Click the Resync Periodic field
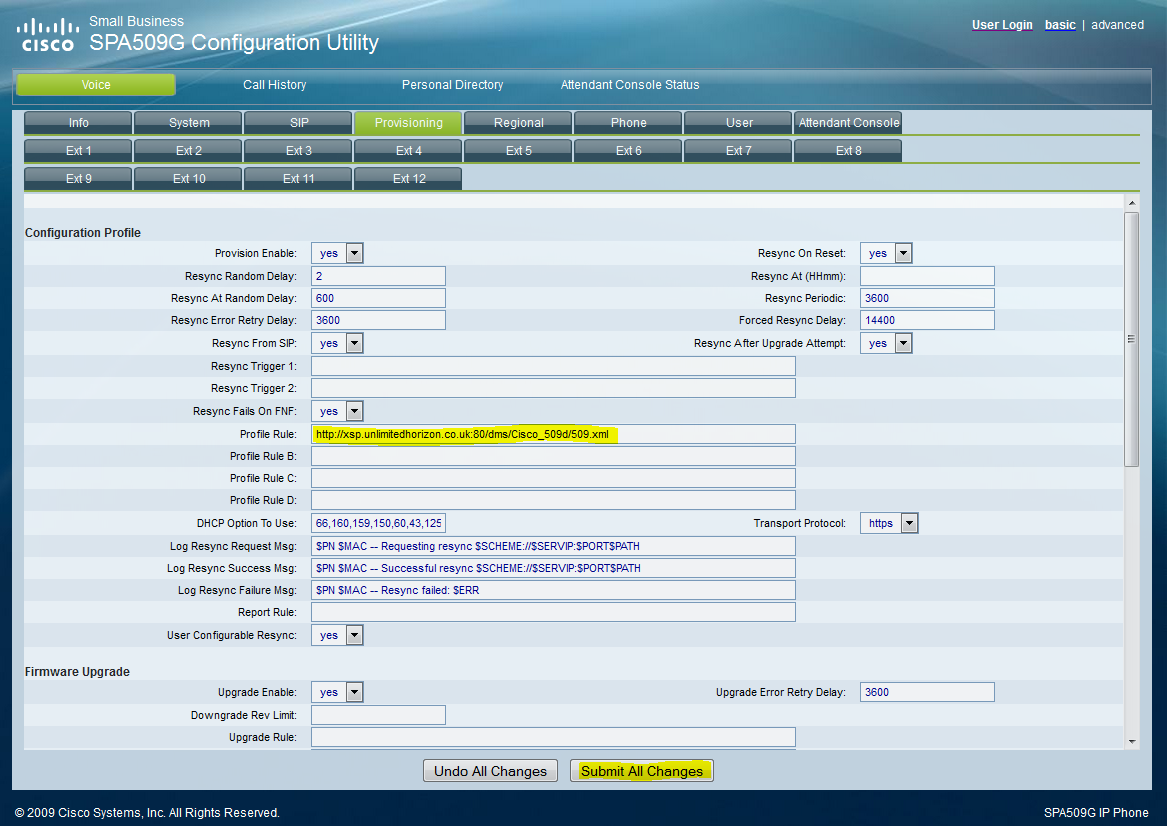Viewport: 1167px width, 826px height. [x=927, y=298]
